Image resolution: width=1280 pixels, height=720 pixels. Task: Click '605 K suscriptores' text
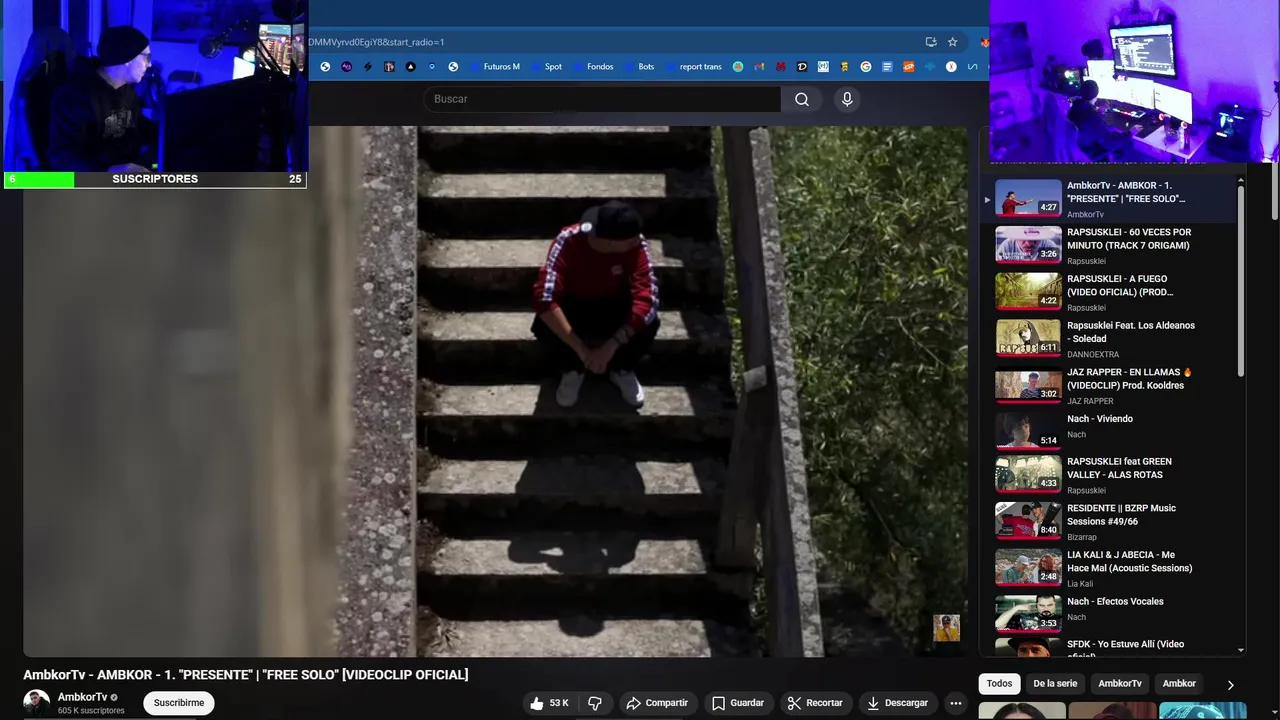pos(91,711)
